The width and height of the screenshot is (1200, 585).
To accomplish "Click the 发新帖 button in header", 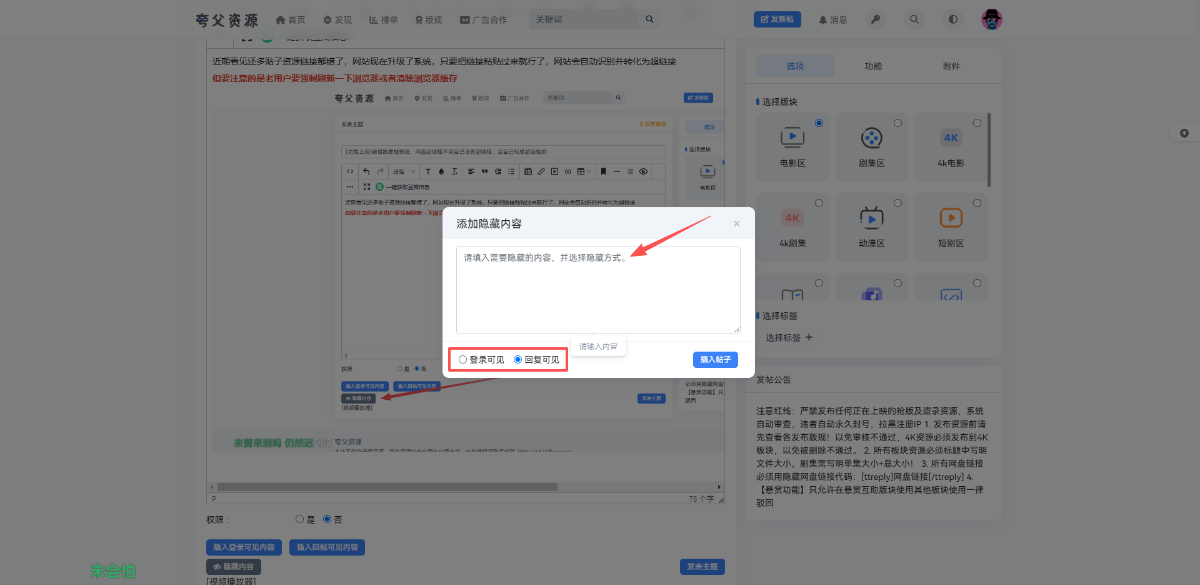I will [777, 19].
